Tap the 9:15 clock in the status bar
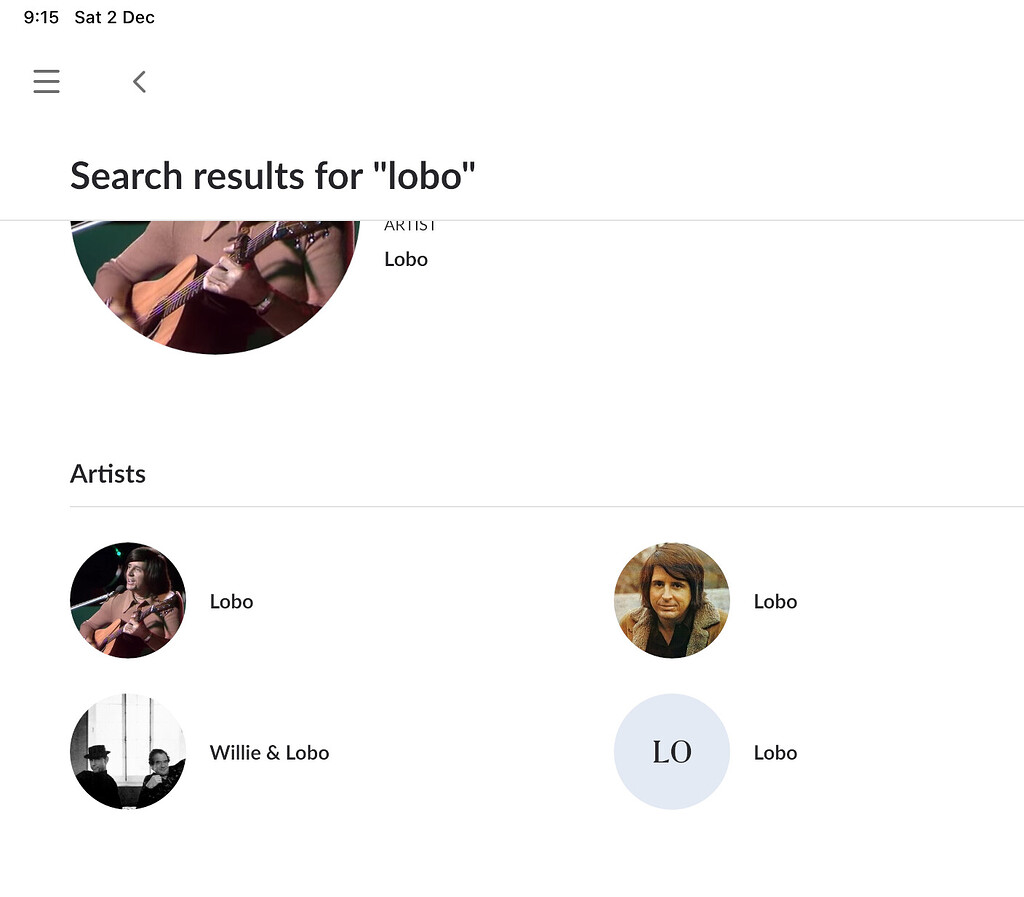This screenshot has height=897, width=1024. (x=40, y=16)
